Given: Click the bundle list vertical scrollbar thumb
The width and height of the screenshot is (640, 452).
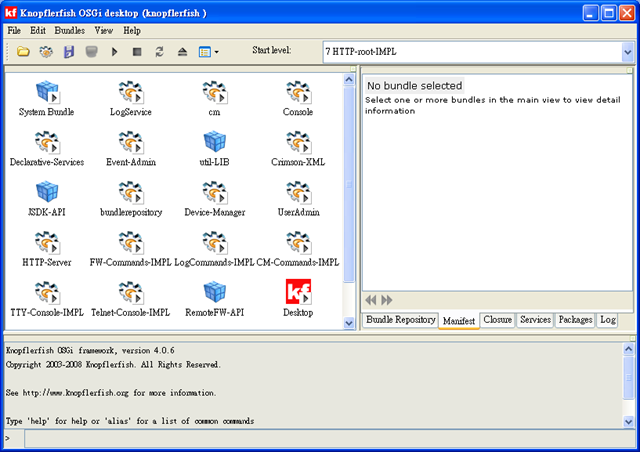Looking at the screenshot, I should pyautogui.click(x=349, y=184).
